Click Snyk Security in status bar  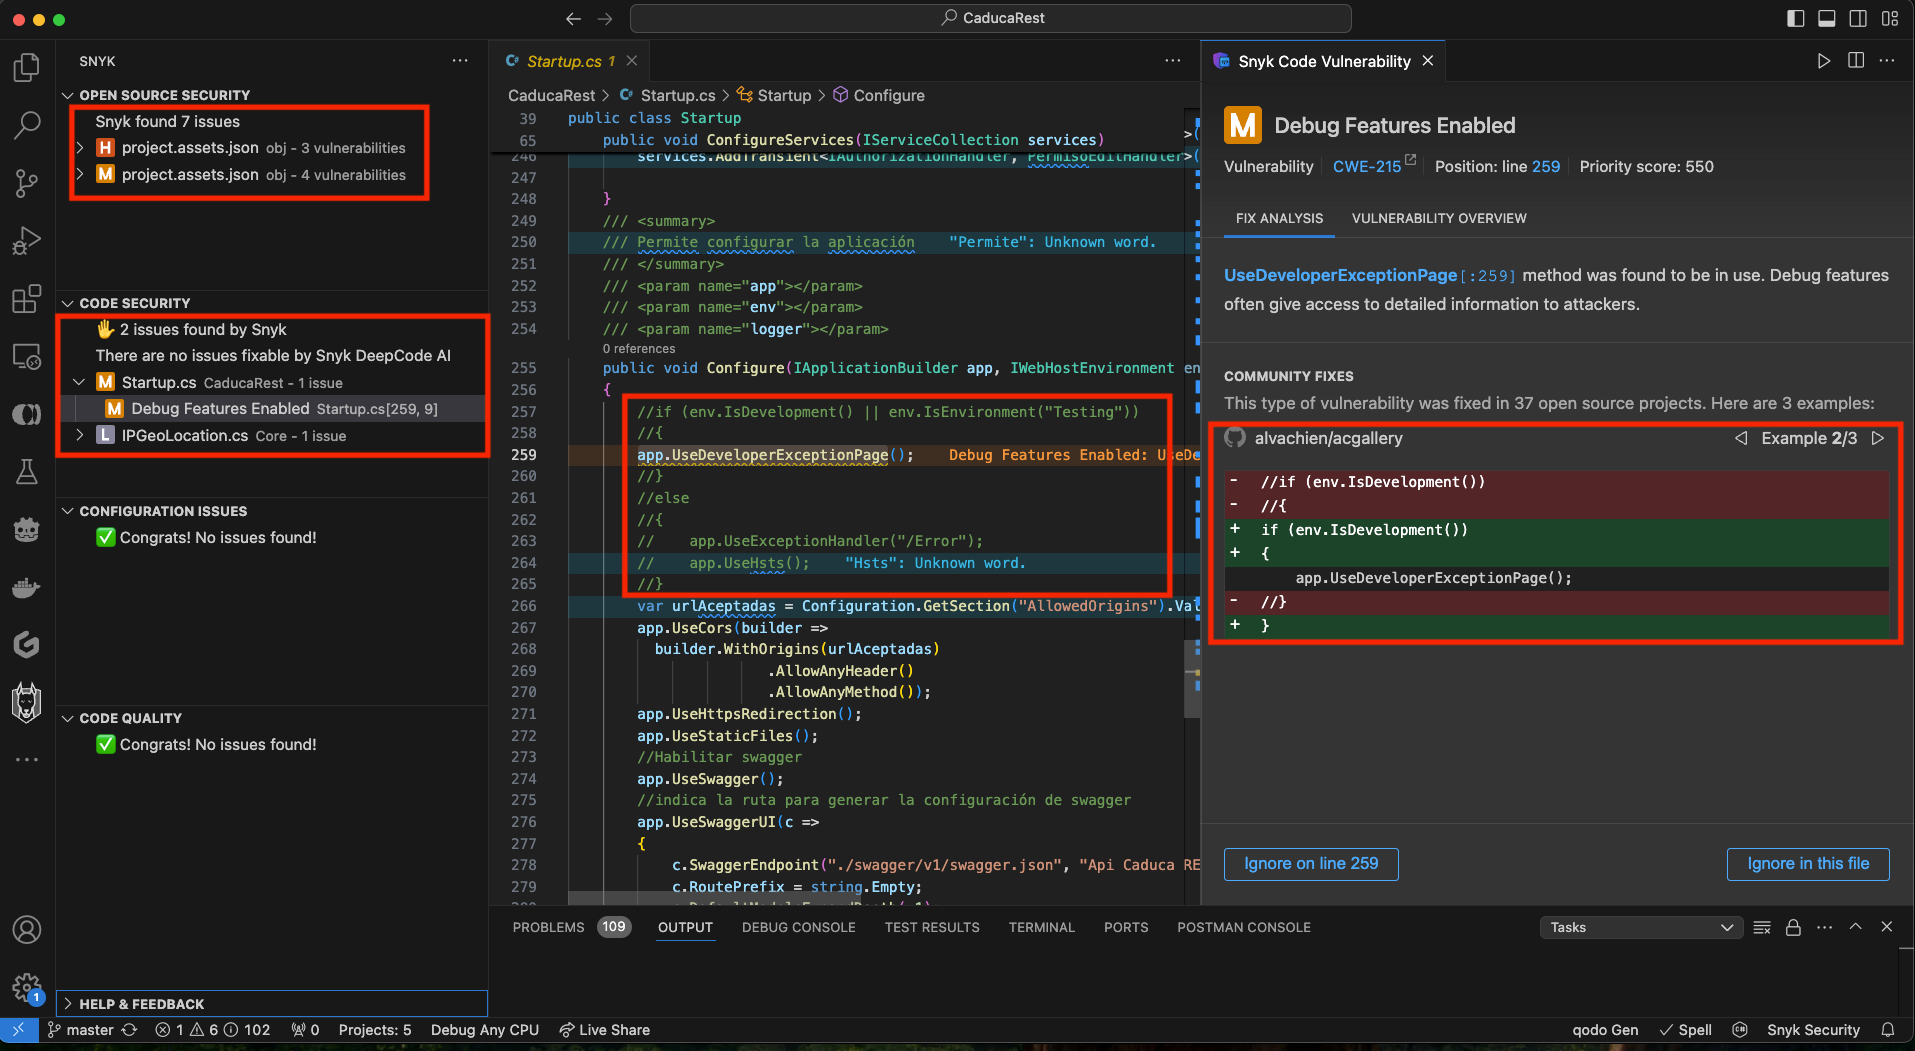1813,1030
